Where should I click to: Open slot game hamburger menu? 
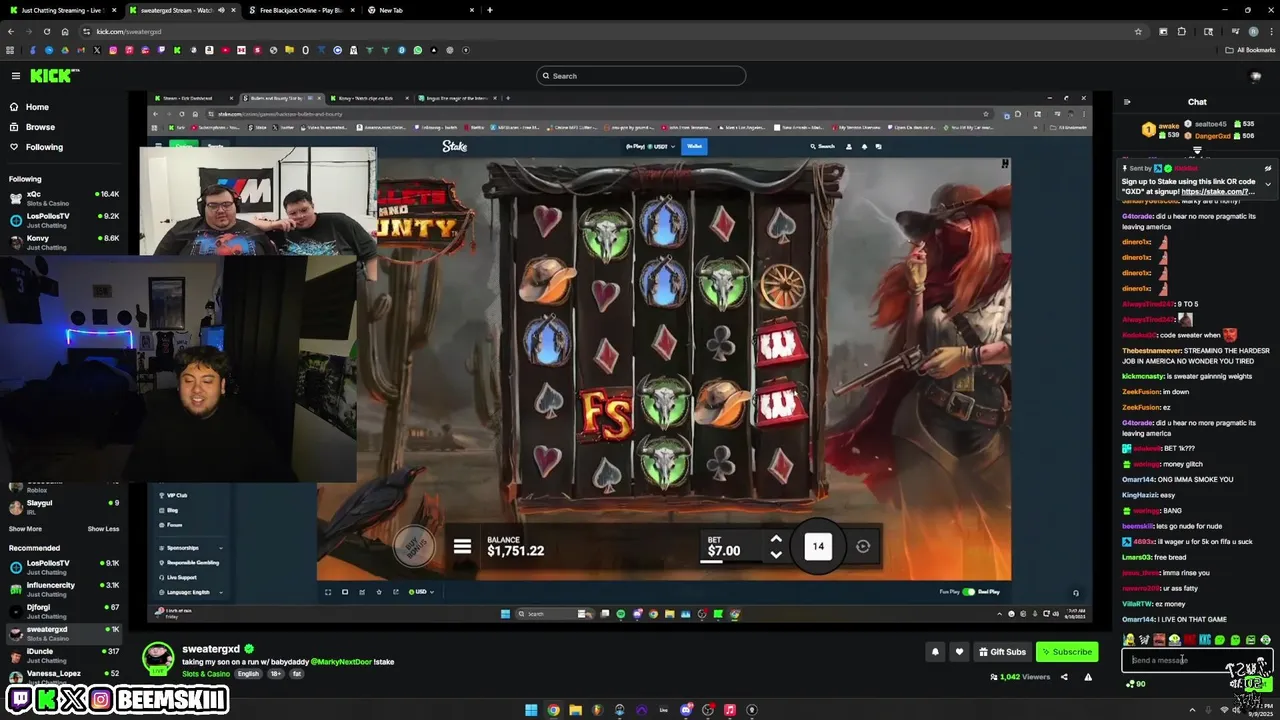[x=462, y=547]
